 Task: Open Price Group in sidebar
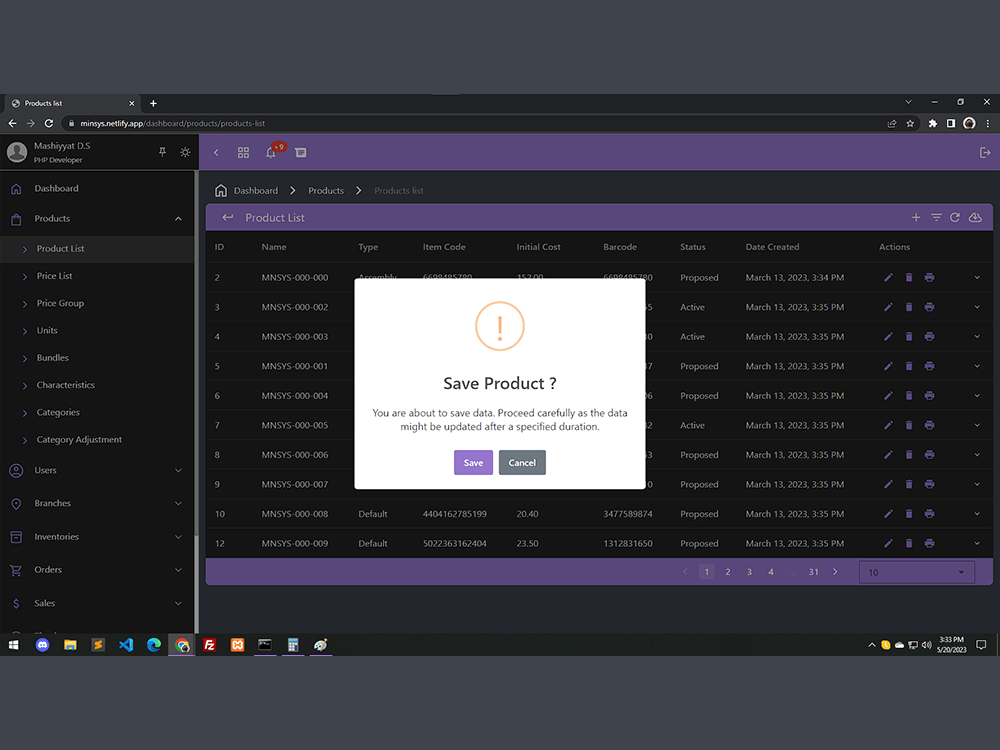[x=97, y=303]
